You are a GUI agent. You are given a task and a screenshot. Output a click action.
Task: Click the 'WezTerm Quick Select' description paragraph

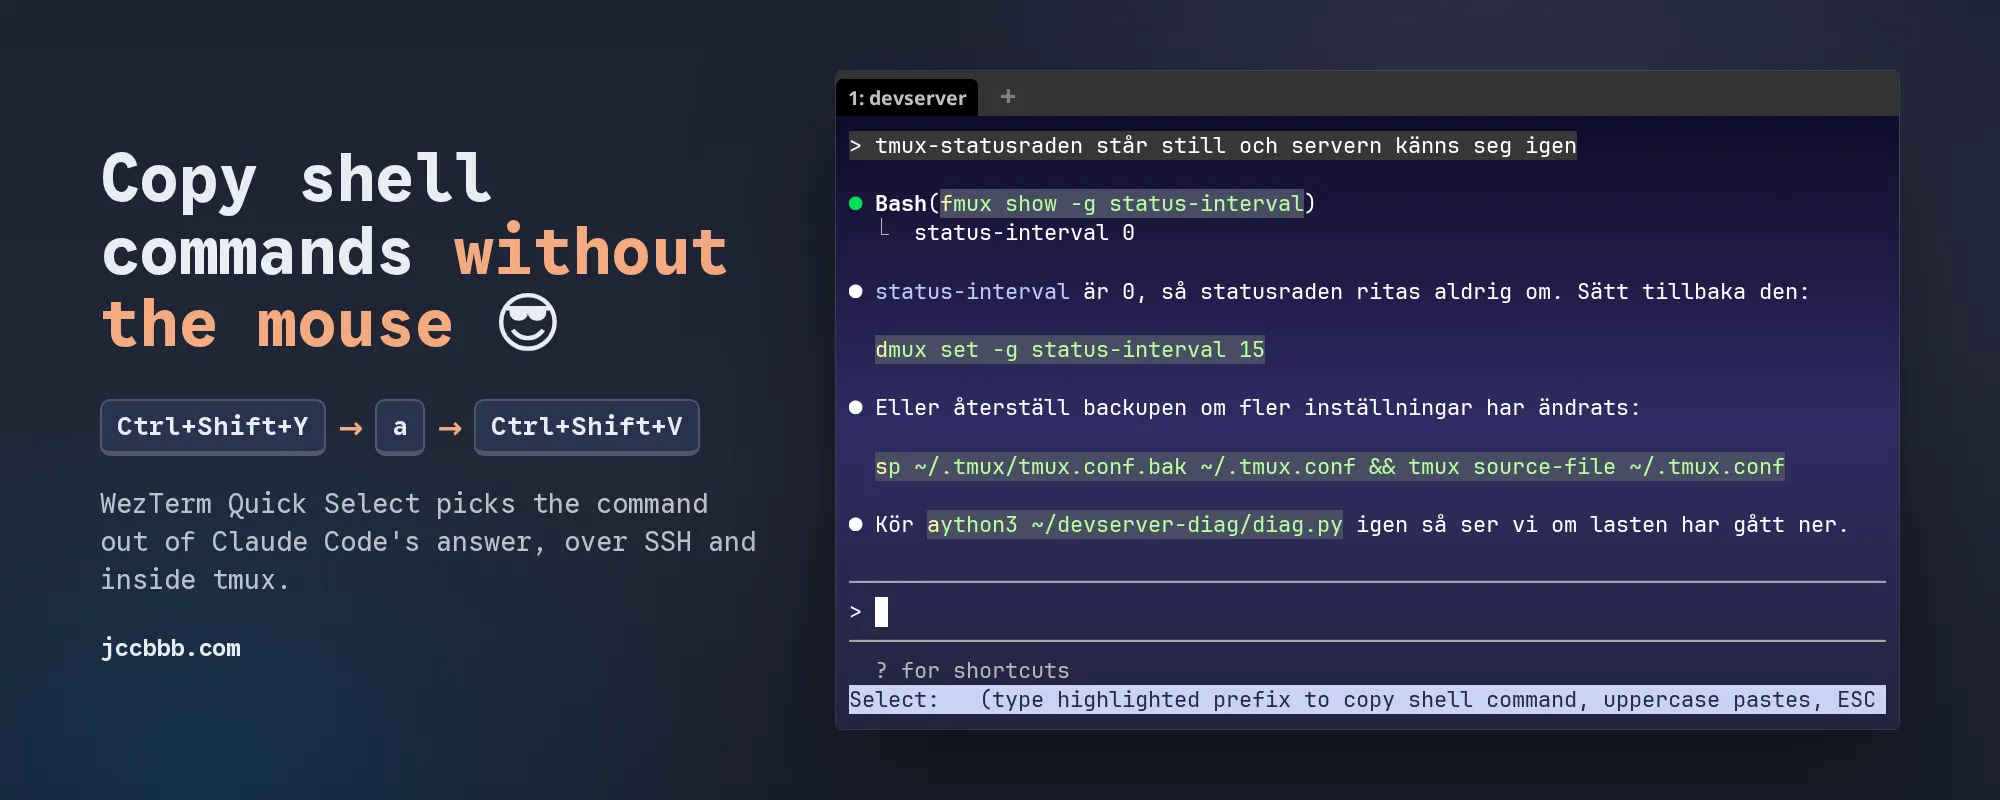pos(428,542)
